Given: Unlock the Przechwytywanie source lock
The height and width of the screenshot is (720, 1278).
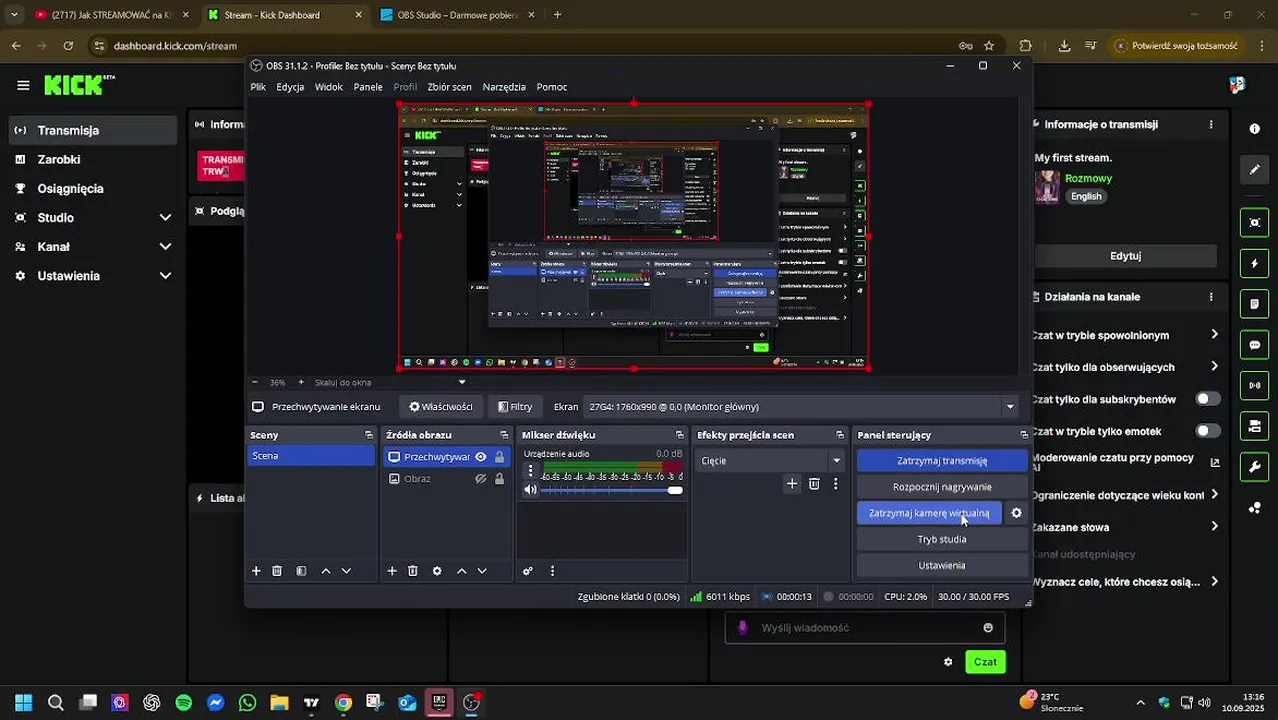Looking at the screenshot, I should click(500, 457).
